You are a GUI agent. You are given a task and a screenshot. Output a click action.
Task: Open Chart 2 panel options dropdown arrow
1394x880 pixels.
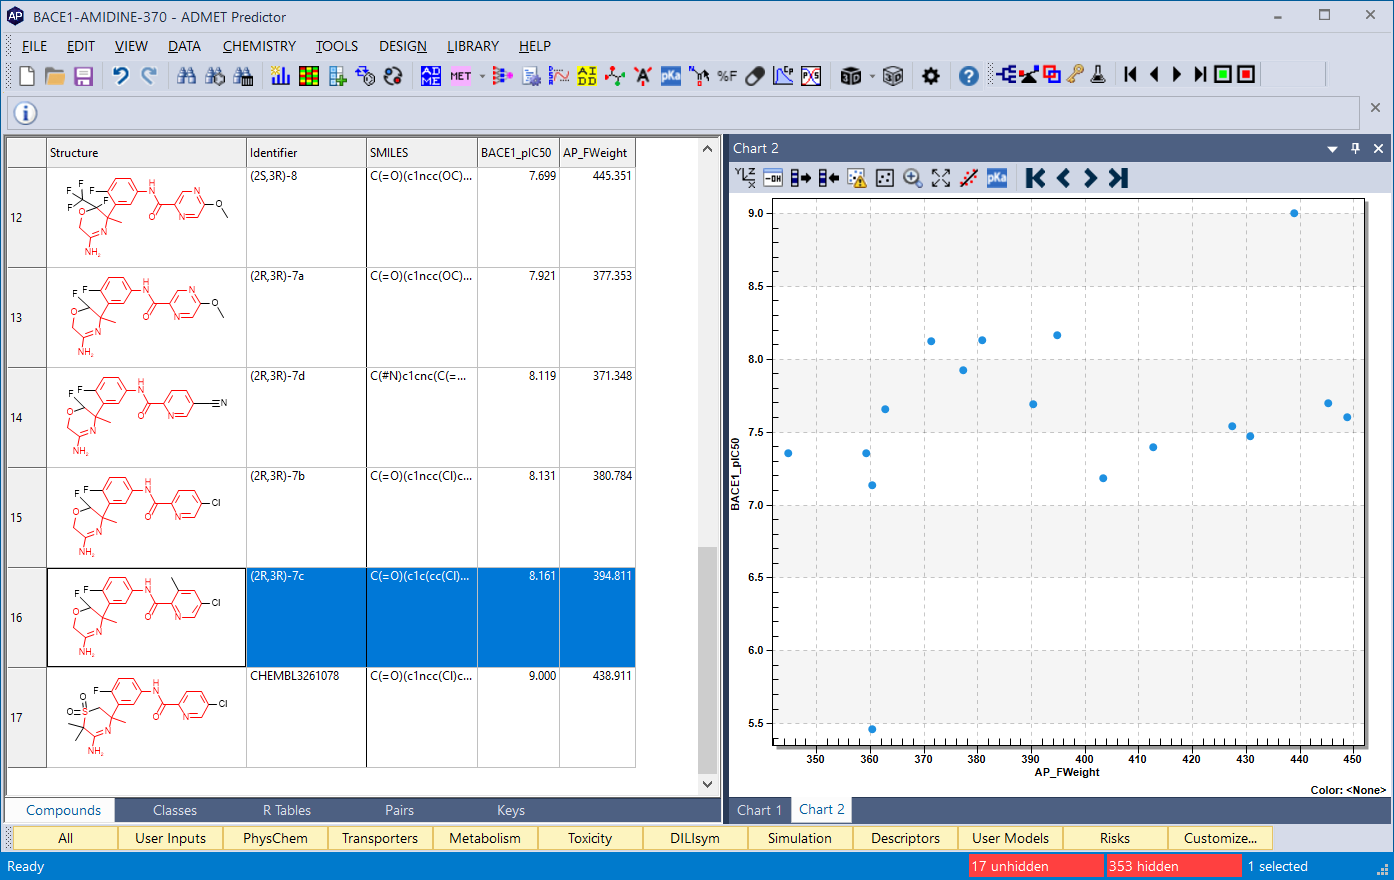1332,149
